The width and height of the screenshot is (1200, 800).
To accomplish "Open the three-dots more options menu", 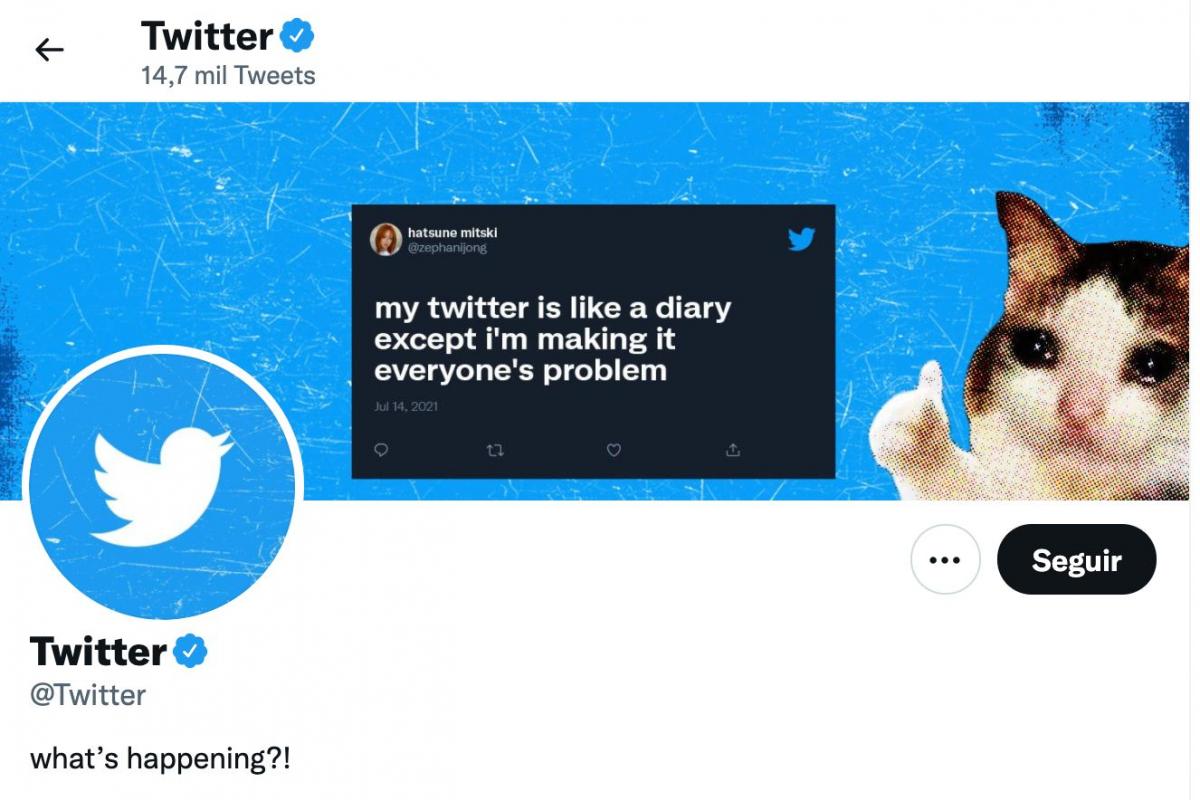I will [x=945, y=560].
